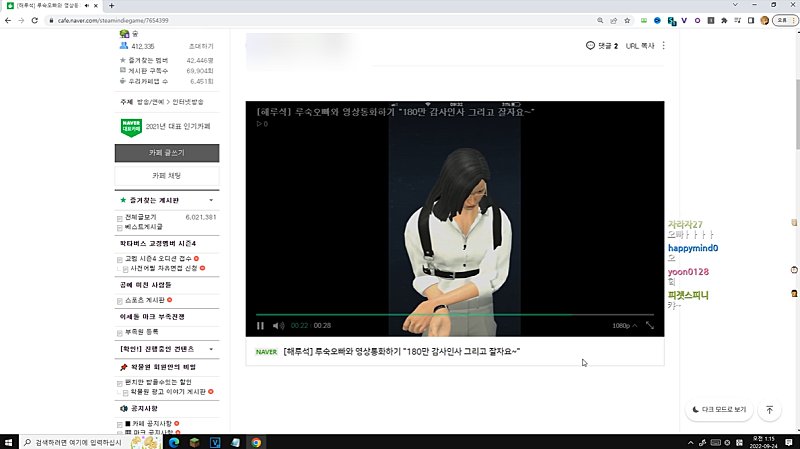Toggle 다크 모드로 보기 dark mode button

[x=719, y=410]
